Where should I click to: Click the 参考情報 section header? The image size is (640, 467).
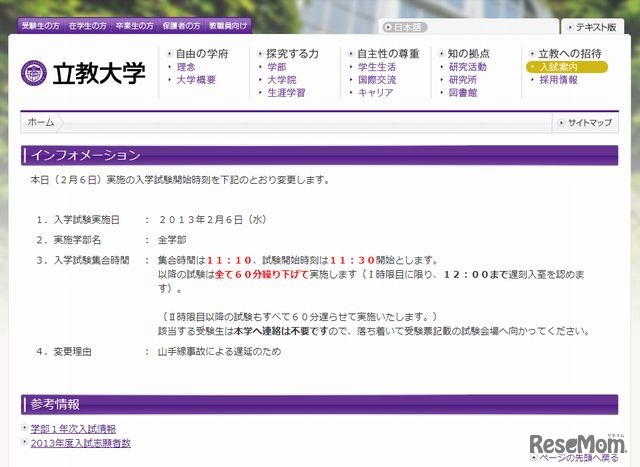click(320, 405)
